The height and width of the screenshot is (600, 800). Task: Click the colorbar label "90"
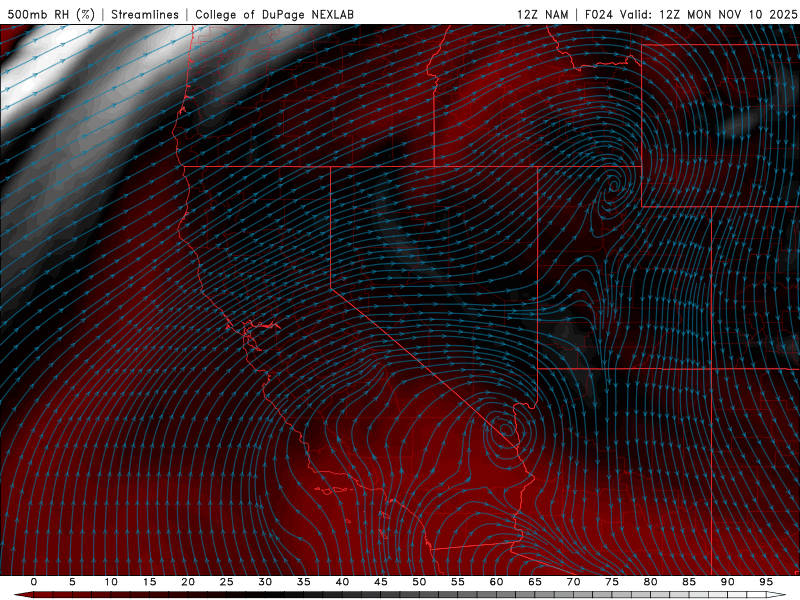click(727, 582)
